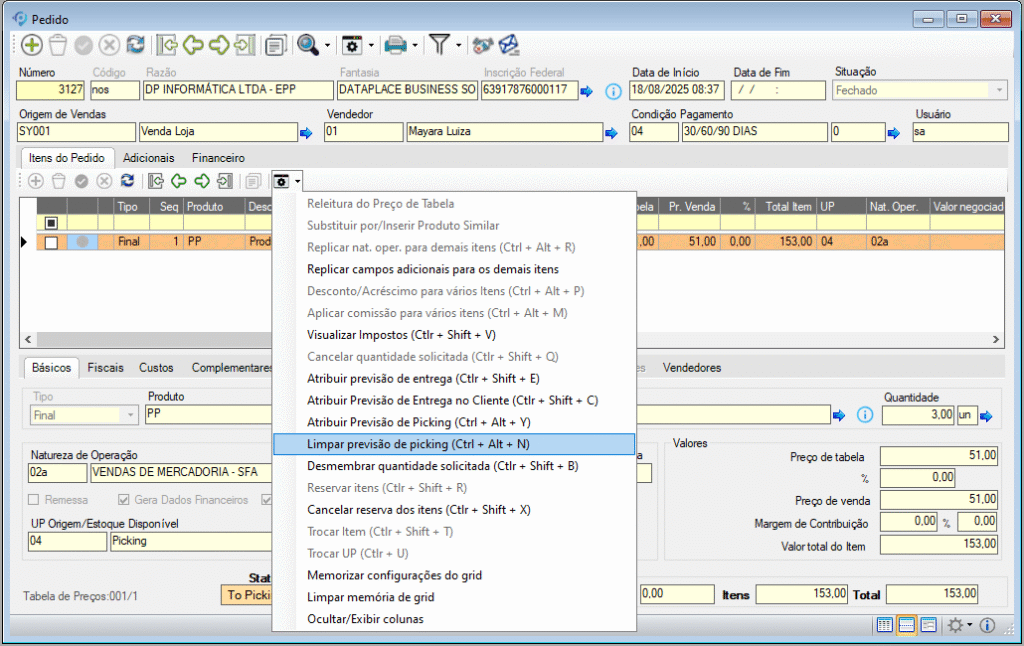
Task: Click the green plus icon in the main toolbar
Action: click(x=31, y=45)
